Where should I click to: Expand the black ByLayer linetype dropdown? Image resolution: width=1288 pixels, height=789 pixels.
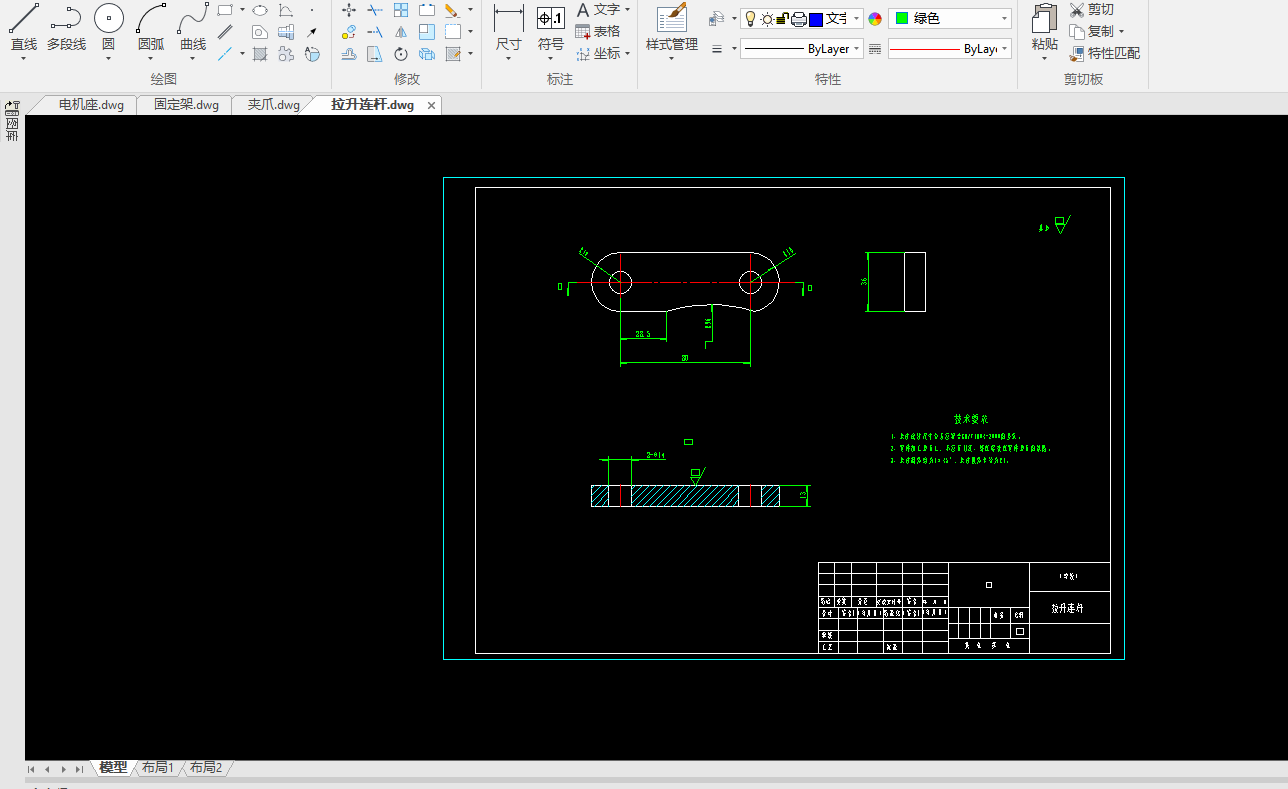tap(801, 49)
